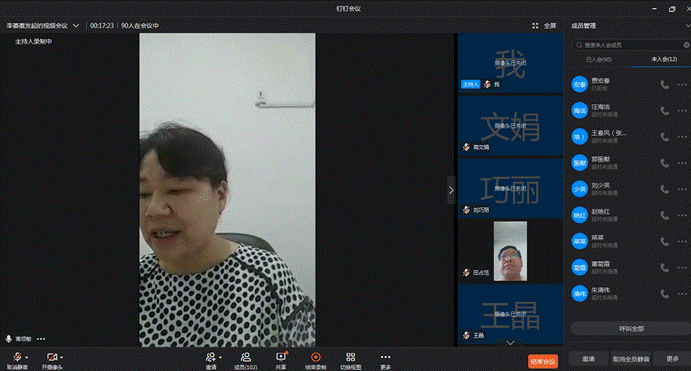Call 郭振献 with phone icon

pos(665,163)
